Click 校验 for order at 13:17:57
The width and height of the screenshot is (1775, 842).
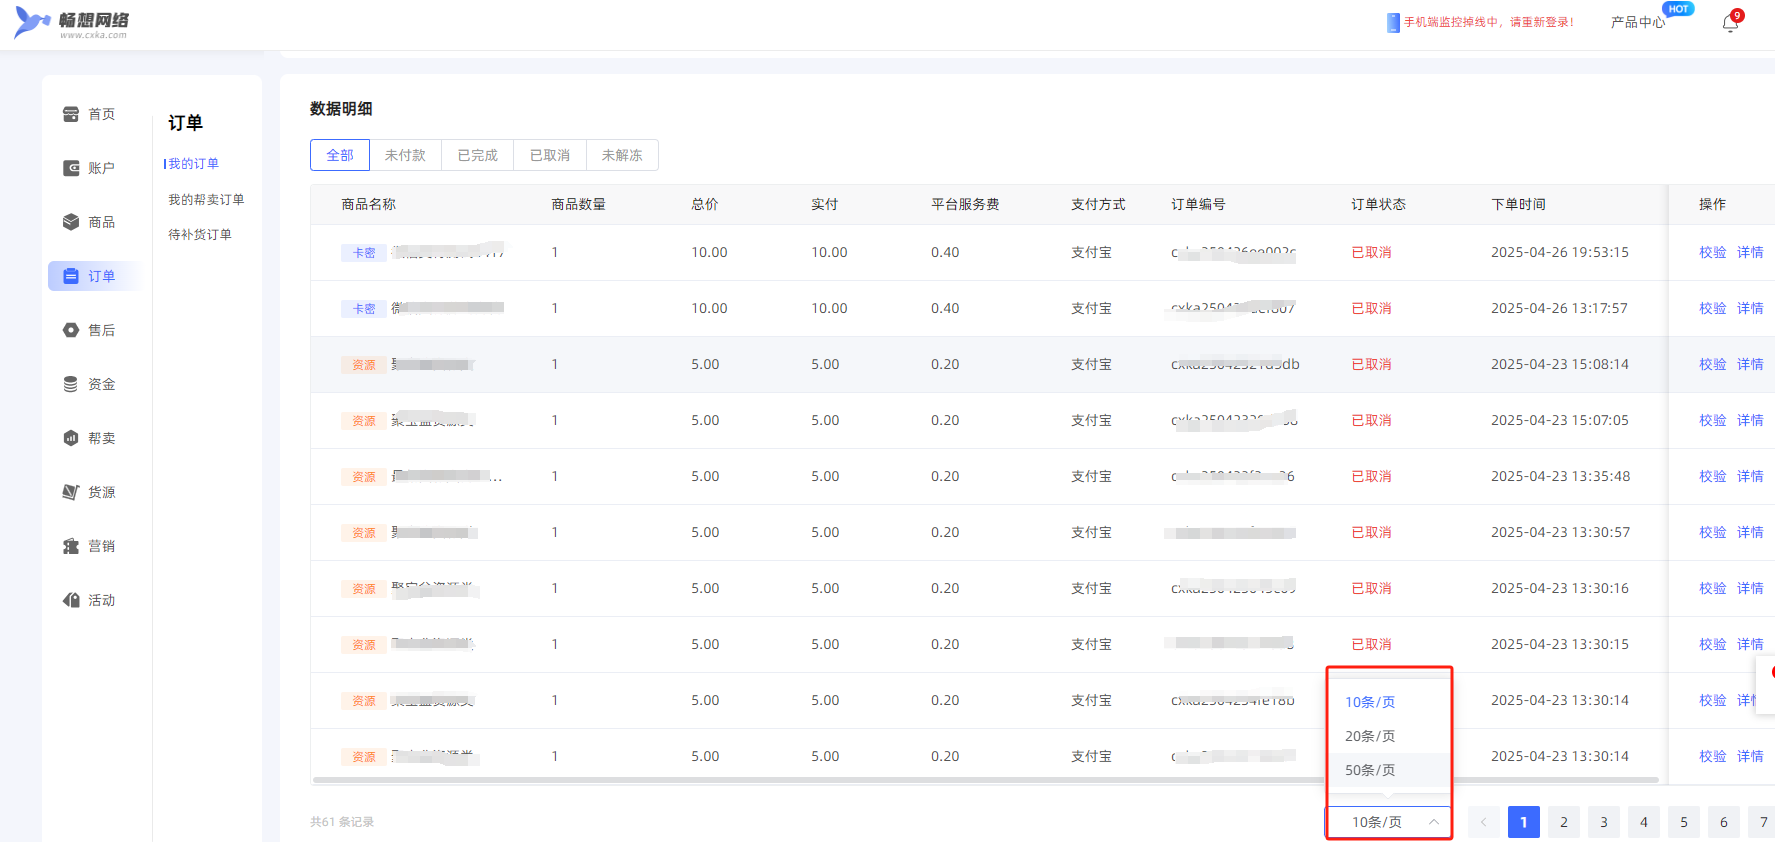click(1713, 309)
